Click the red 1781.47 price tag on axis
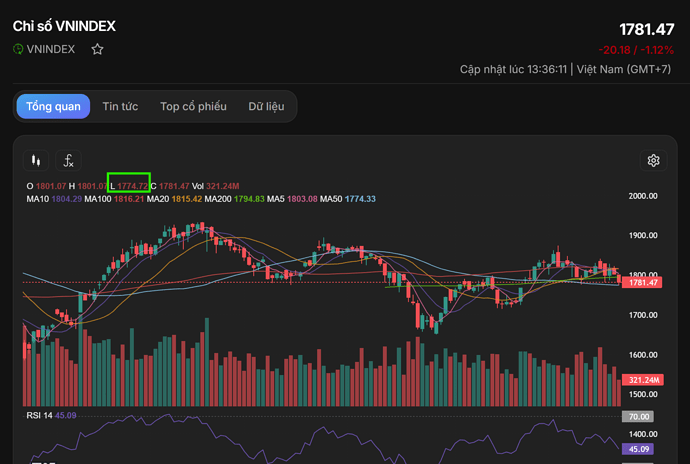Image resolution: width=690 pixels, height=464 pixels. point(642,283)
